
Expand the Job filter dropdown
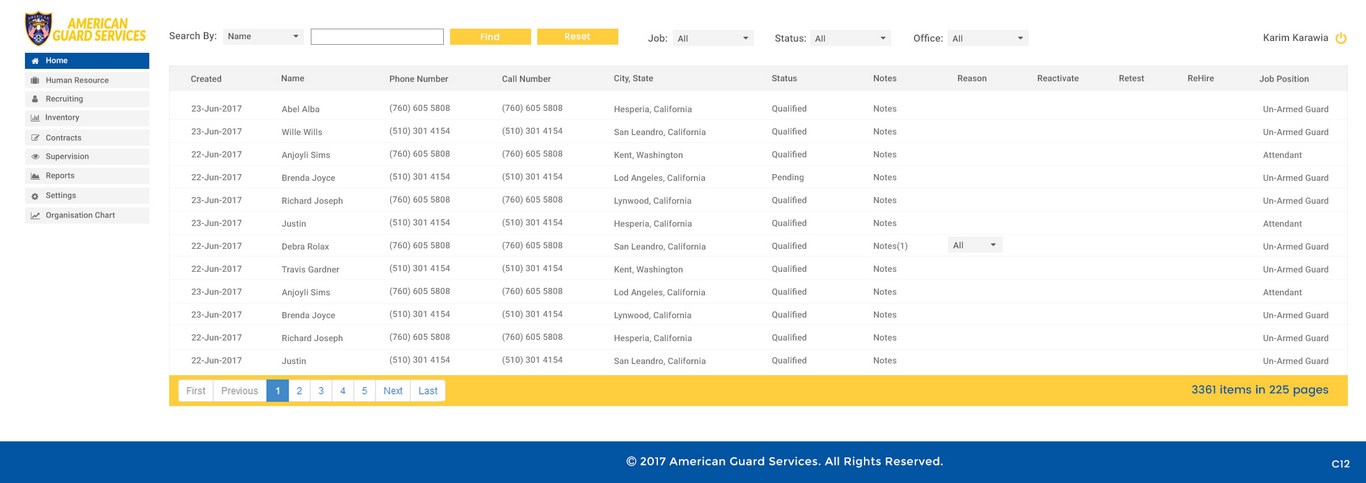pyautogui.click(x=713, y=38)
